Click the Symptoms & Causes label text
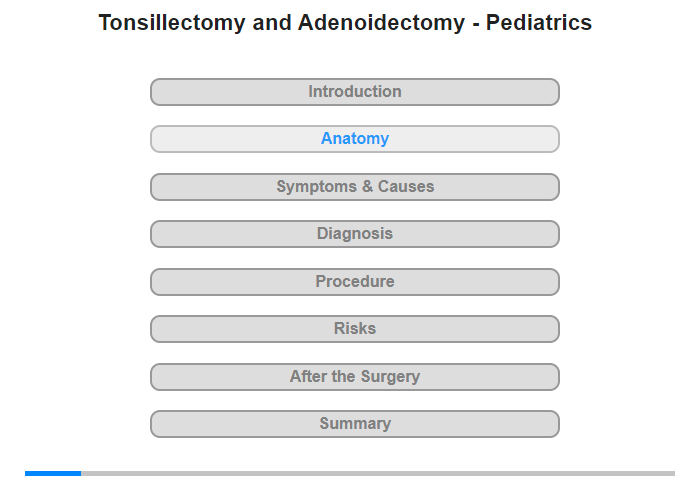 (x=355, y=186)
